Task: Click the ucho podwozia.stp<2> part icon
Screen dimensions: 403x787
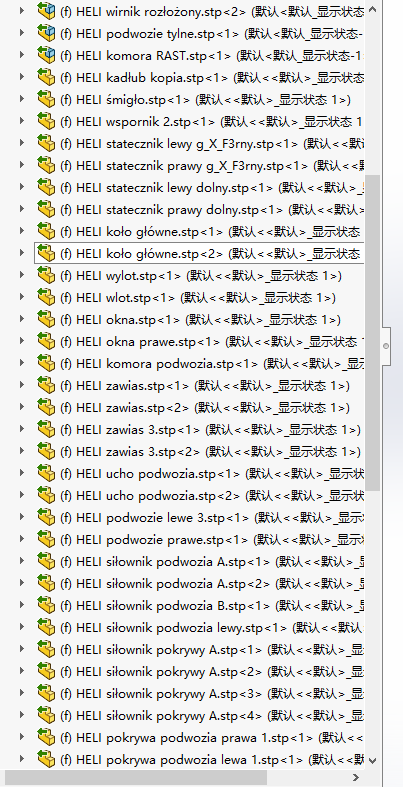Action: pos(46,495)
